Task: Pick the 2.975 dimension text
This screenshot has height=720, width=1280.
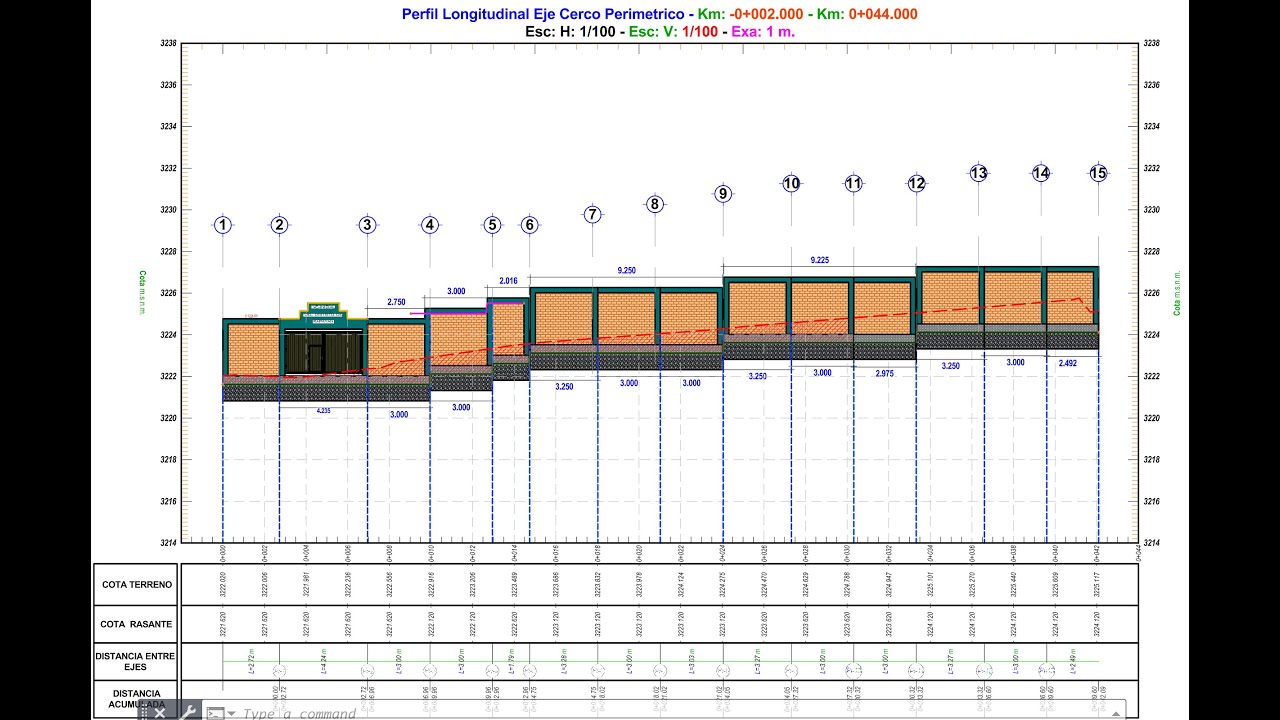Action: coord(884,373)
